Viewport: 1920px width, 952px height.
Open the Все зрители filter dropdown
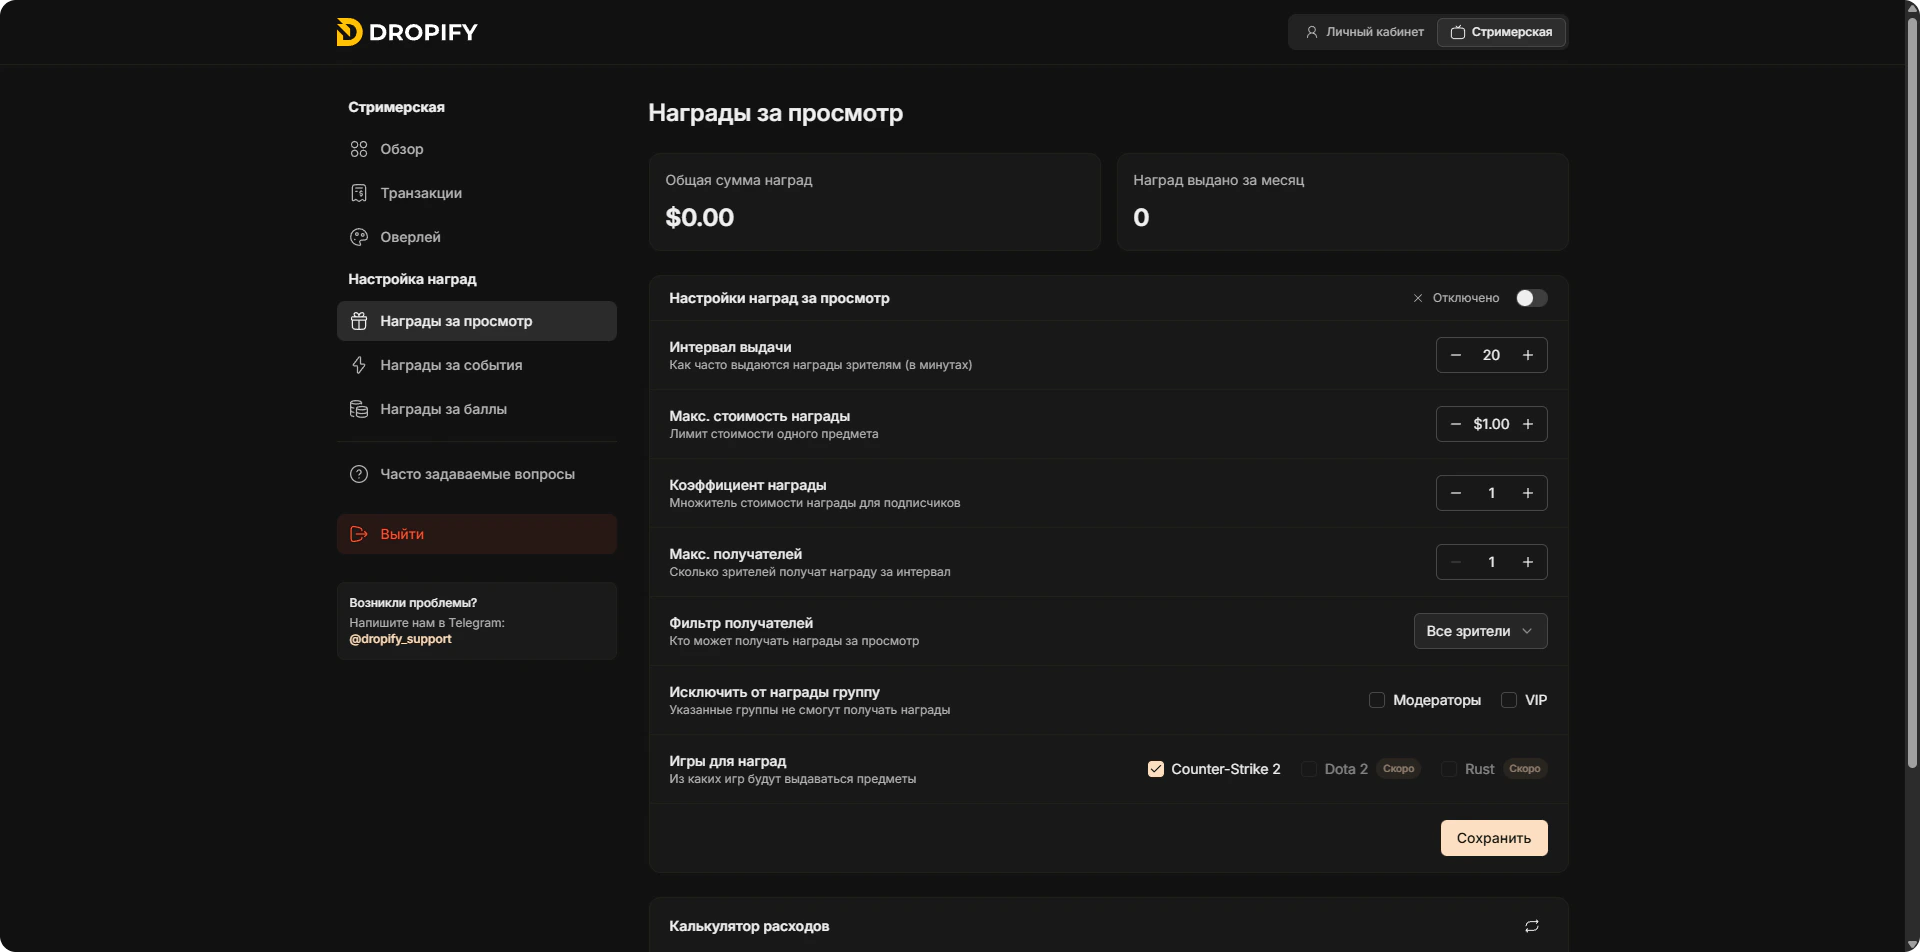click(1480, 631)
